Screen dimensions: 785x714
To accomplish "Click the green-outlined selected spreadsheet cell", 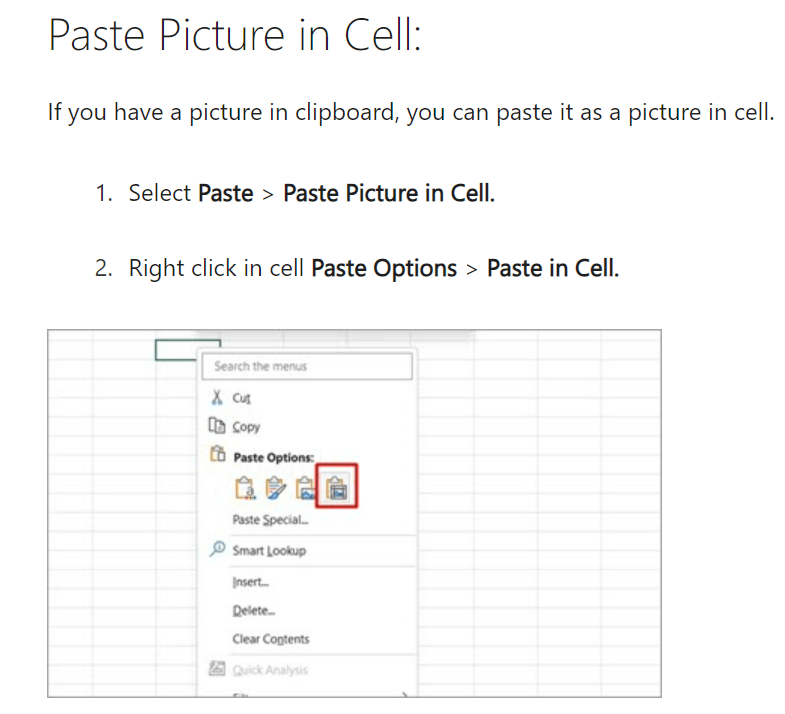I will click(176, 351).
